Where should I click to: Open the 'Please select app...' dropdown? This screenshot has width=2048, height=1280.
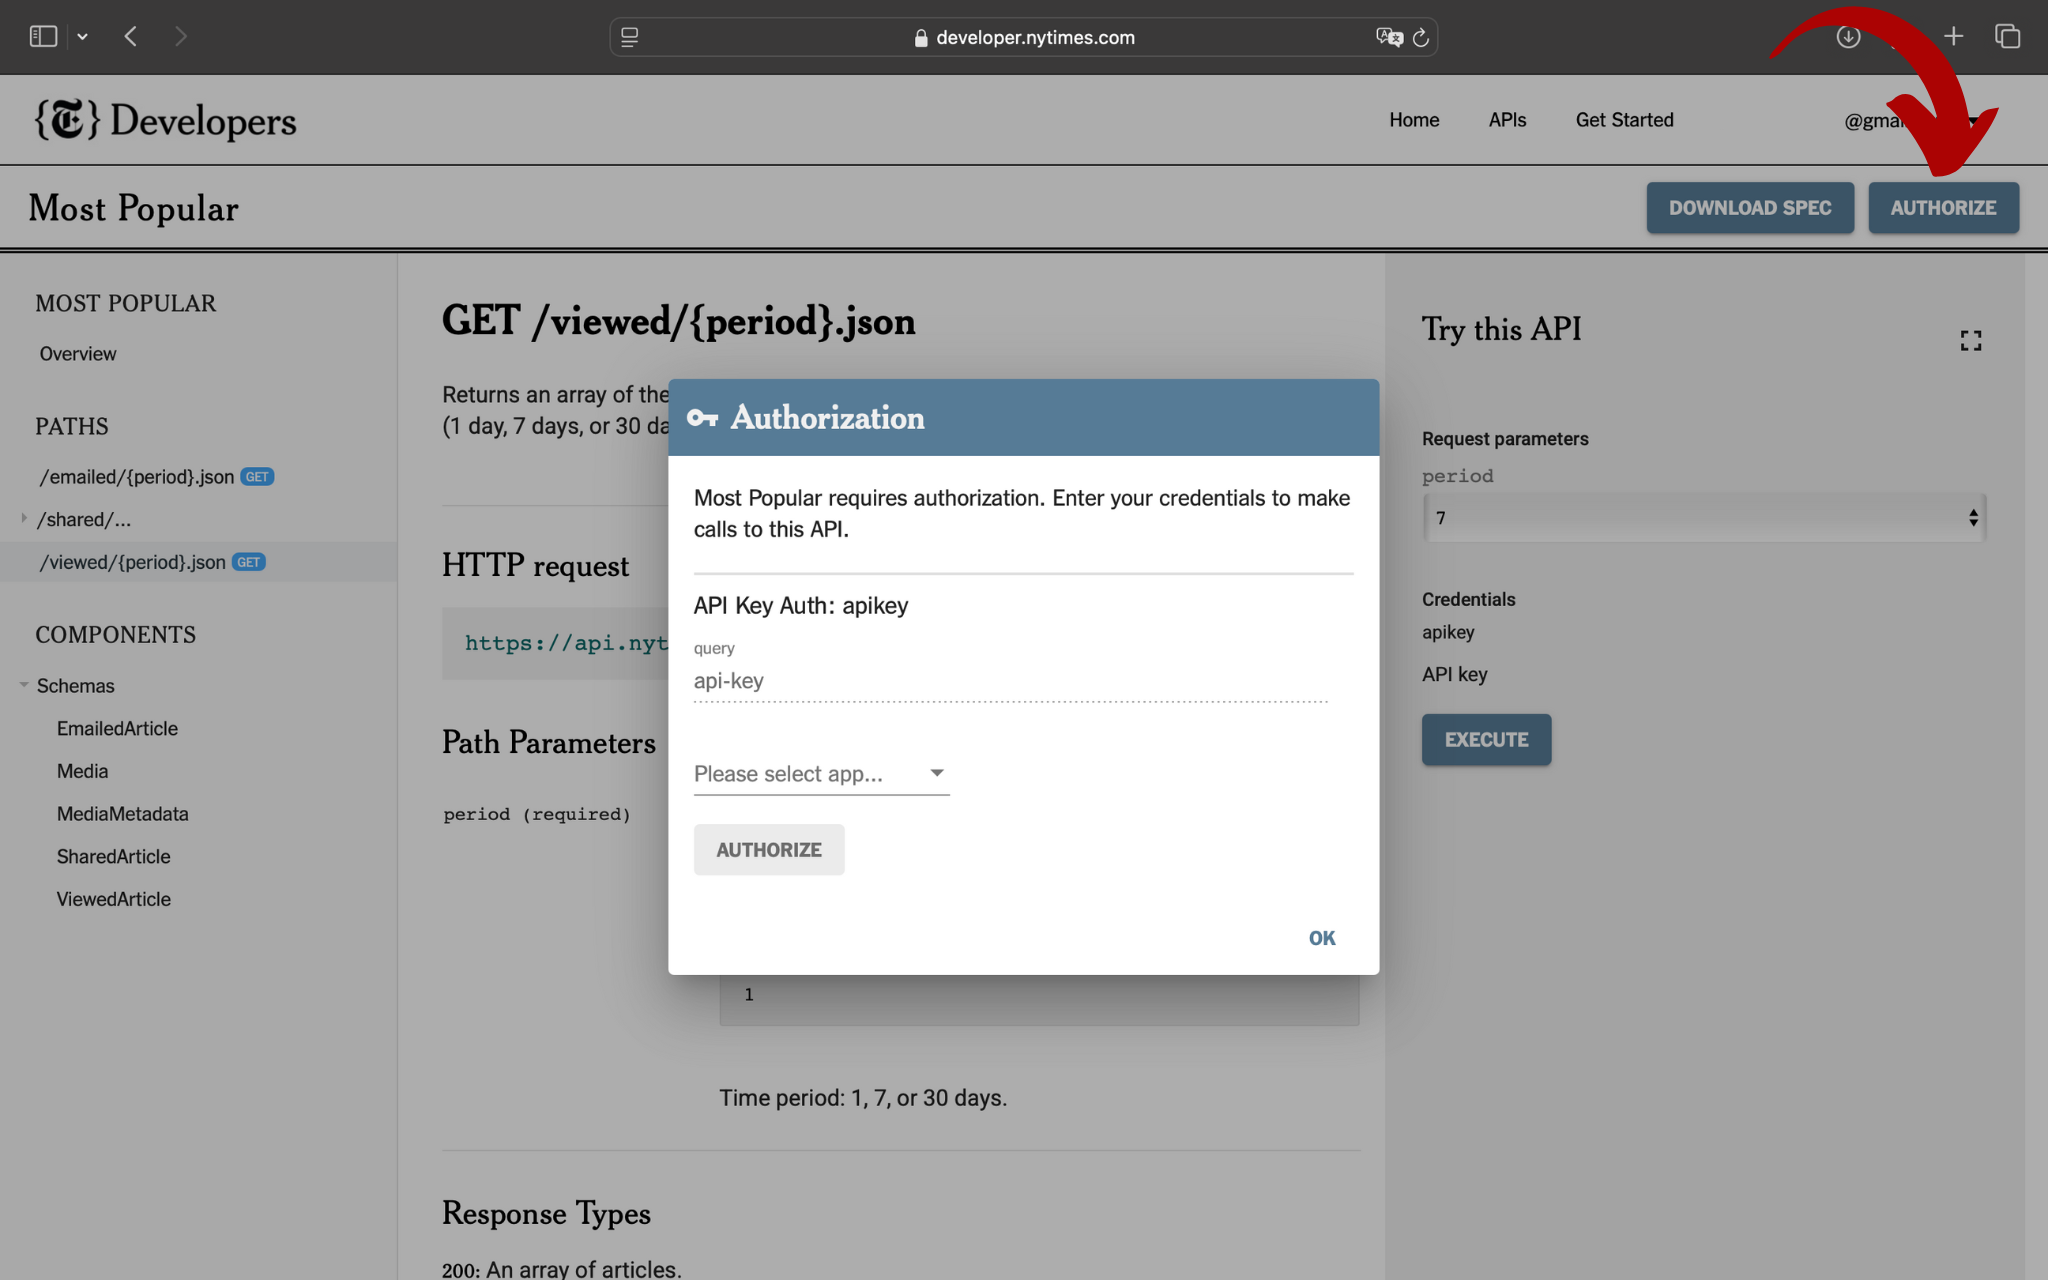821,774
